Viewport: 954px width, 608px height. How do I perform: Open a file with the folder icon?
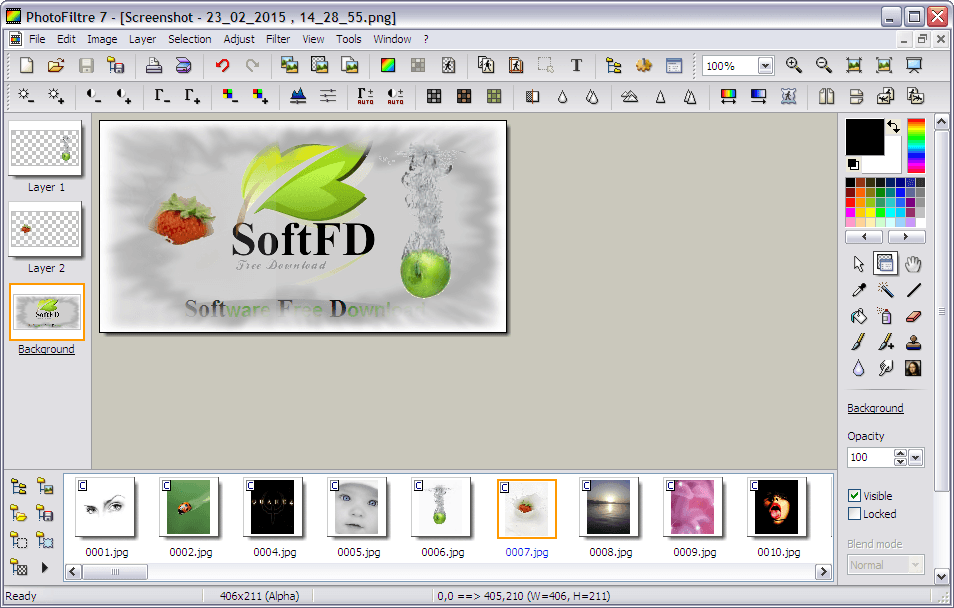(x=56, y=65)
